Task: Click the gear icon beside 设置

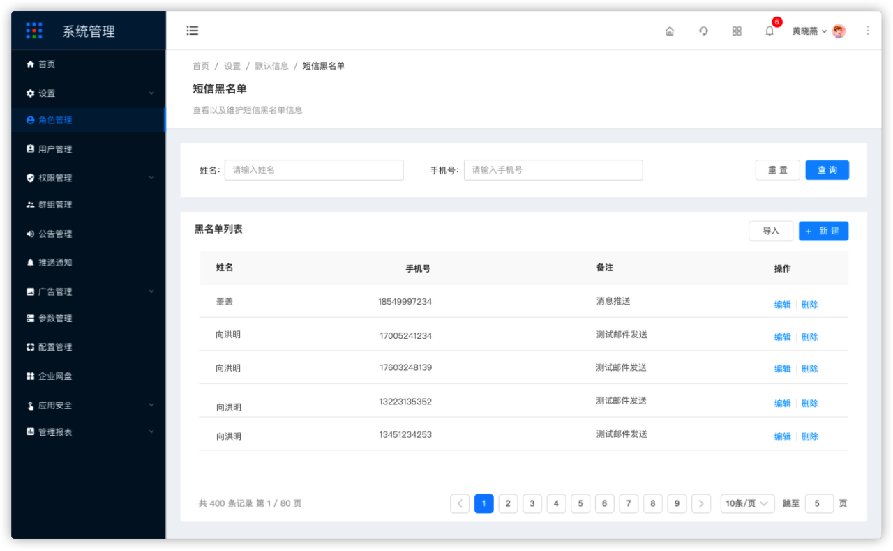Action: click(30, 93)
